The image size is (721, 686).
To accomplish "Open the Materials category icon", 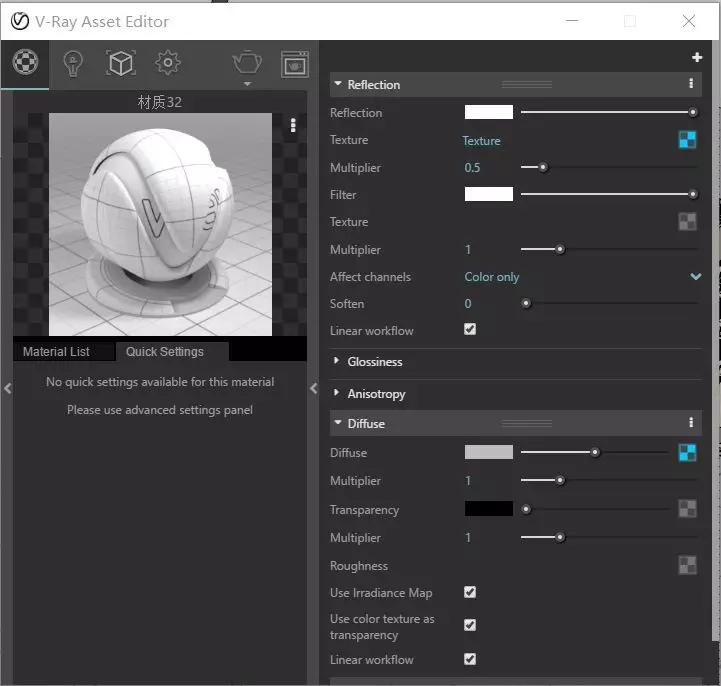I will click(25, 62).
